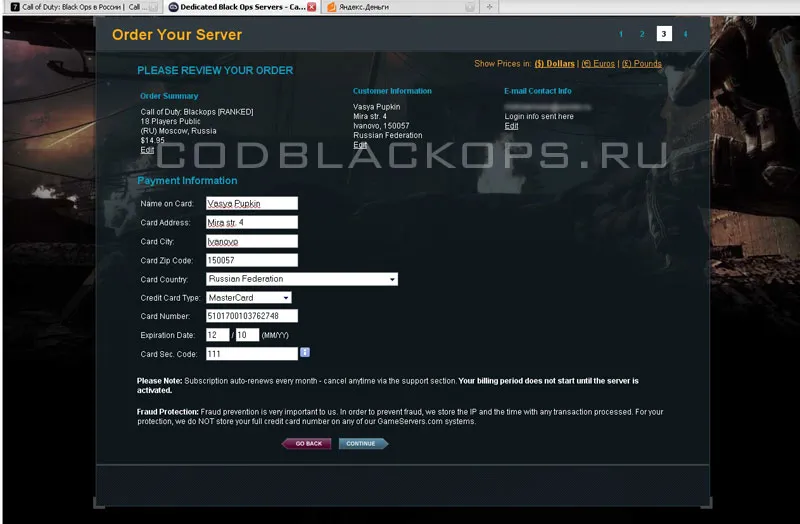Edit the Customer Information
The image size is (800, 524).
tap(360, 145)
